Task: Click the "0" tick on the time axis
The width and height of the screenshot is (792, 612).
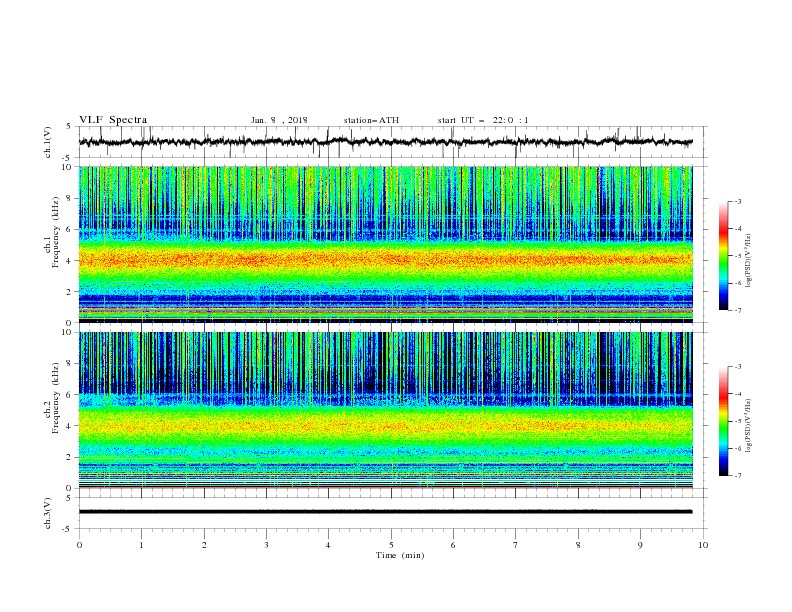Action: (79, 545)
